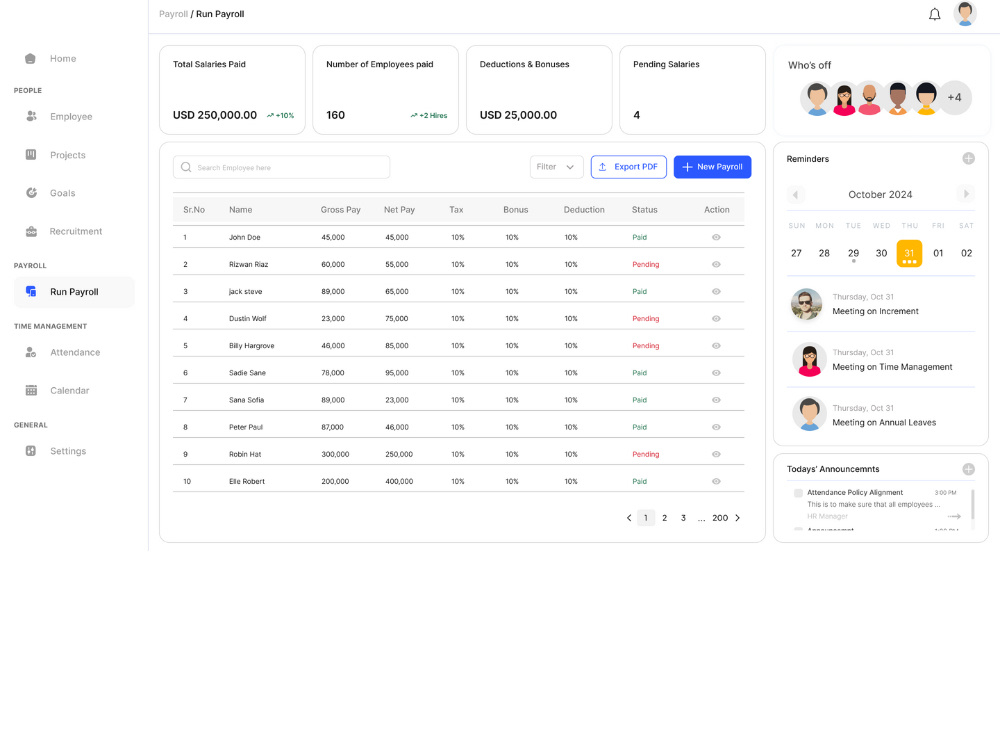Open Recruitment in the sidebar
The height and width of the screenshot is (750, 1000).
click(x=74, y=231)
